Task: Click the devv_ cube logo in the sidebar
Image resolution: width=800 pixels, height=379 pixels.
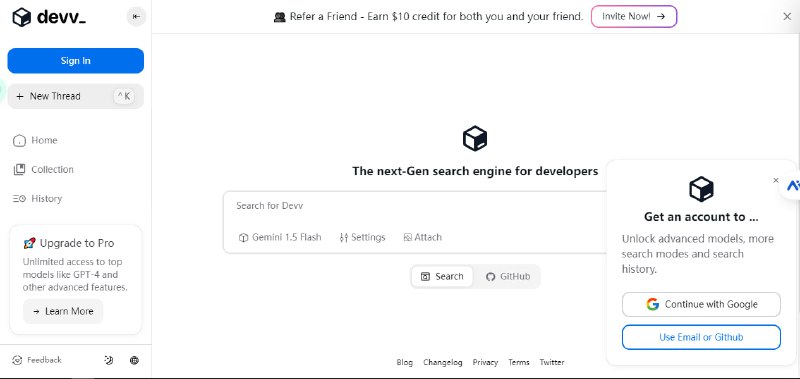Action: [21, 17]
